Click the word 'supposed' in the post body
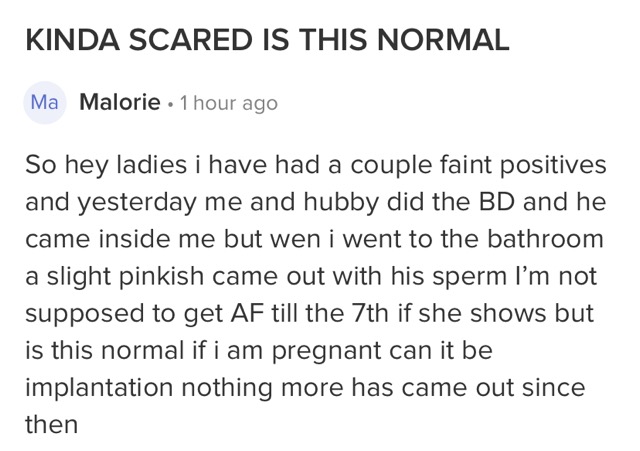Image resolution: width=640 pixels, height=451 pixels. click(x=85, y=314)
